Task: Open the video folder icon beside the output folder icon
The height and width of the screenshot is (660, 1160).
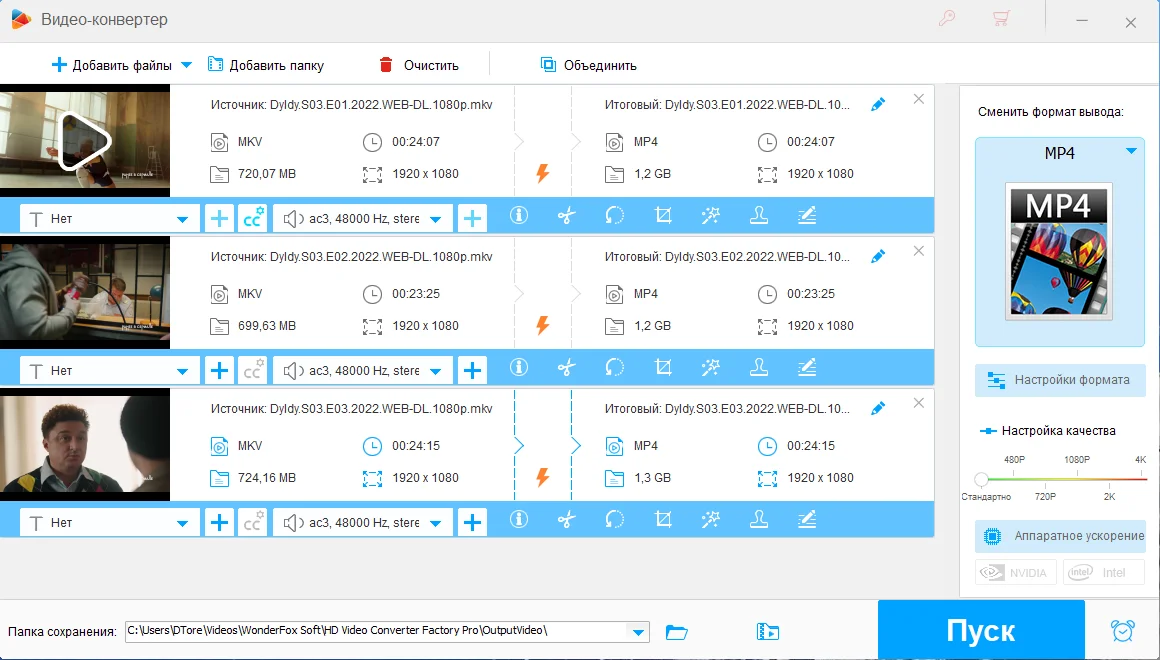Action: click(768, 632)
